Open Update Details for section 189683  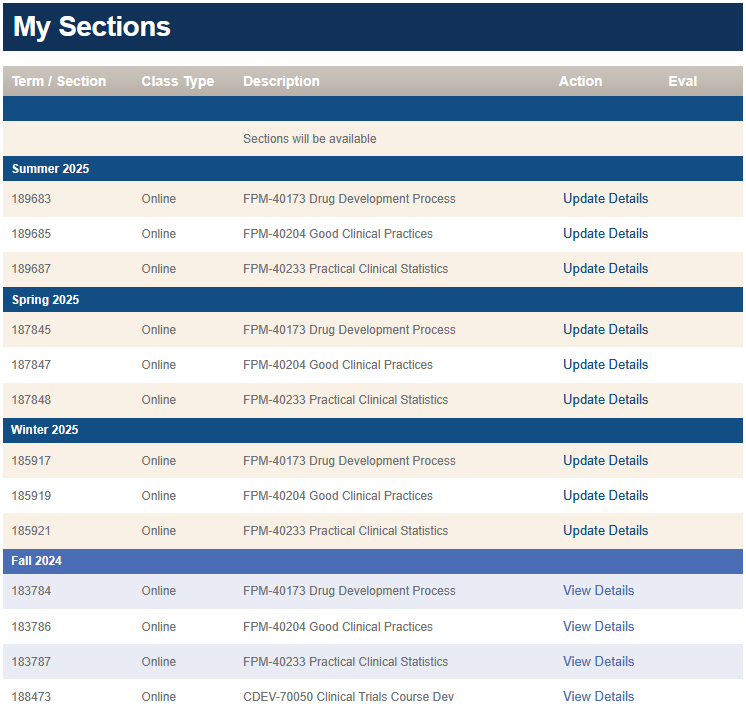point(605,199)
